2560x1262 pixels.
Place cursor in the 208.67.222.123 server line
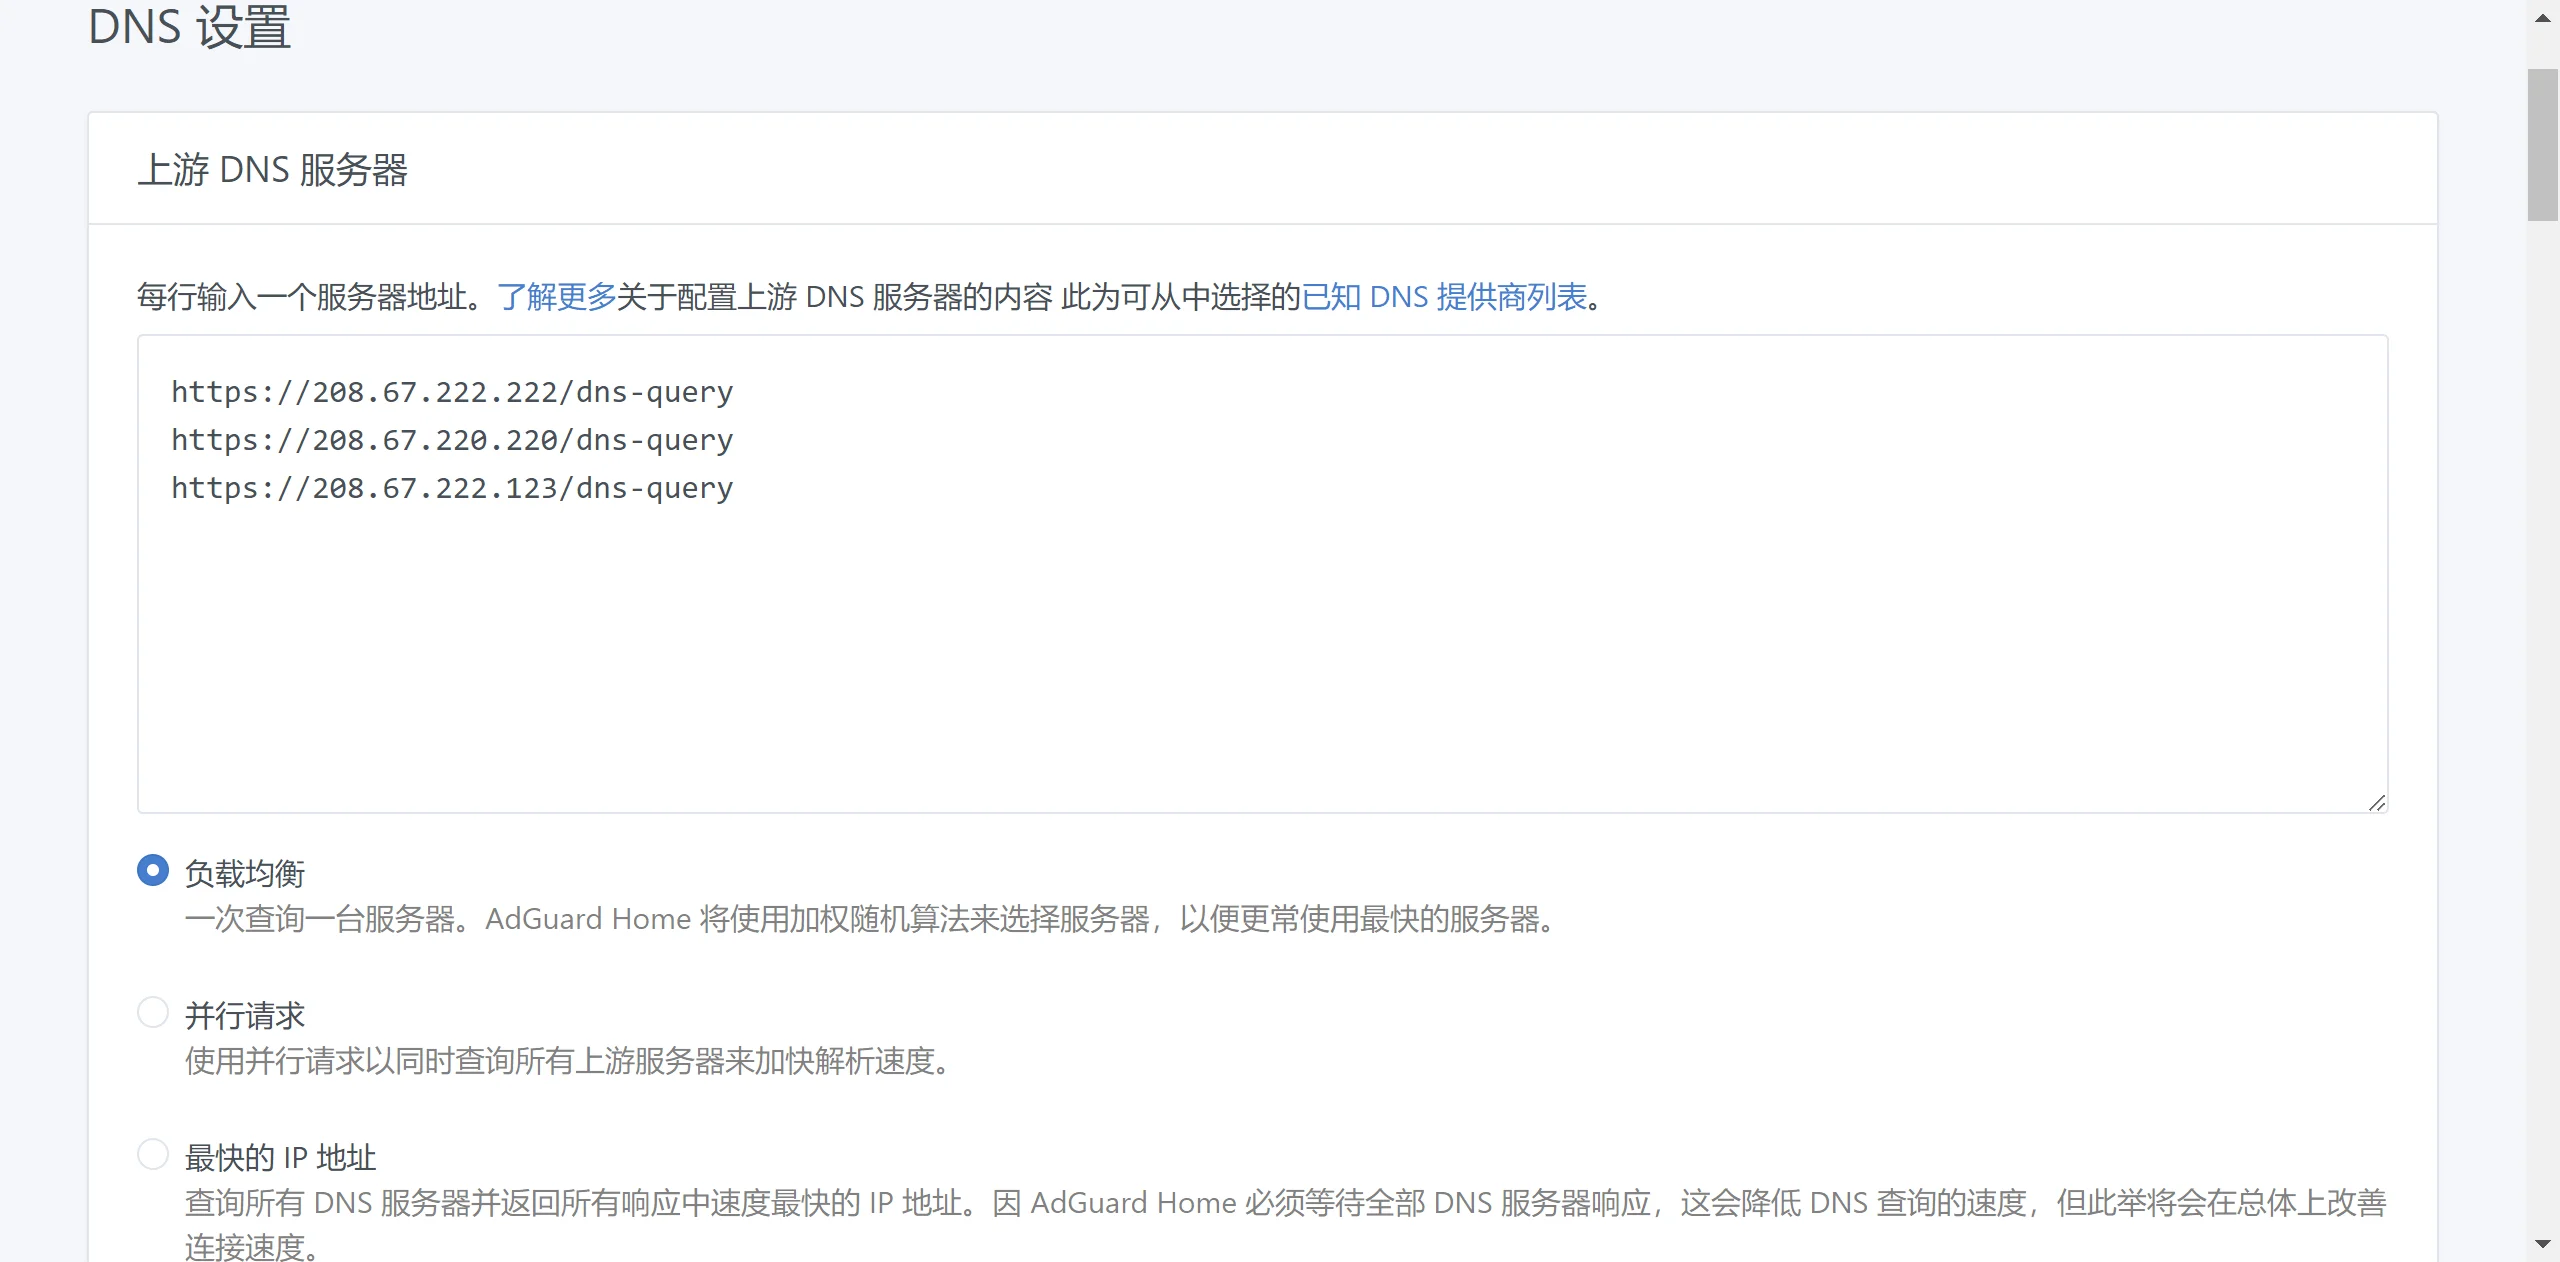(452, 488)
